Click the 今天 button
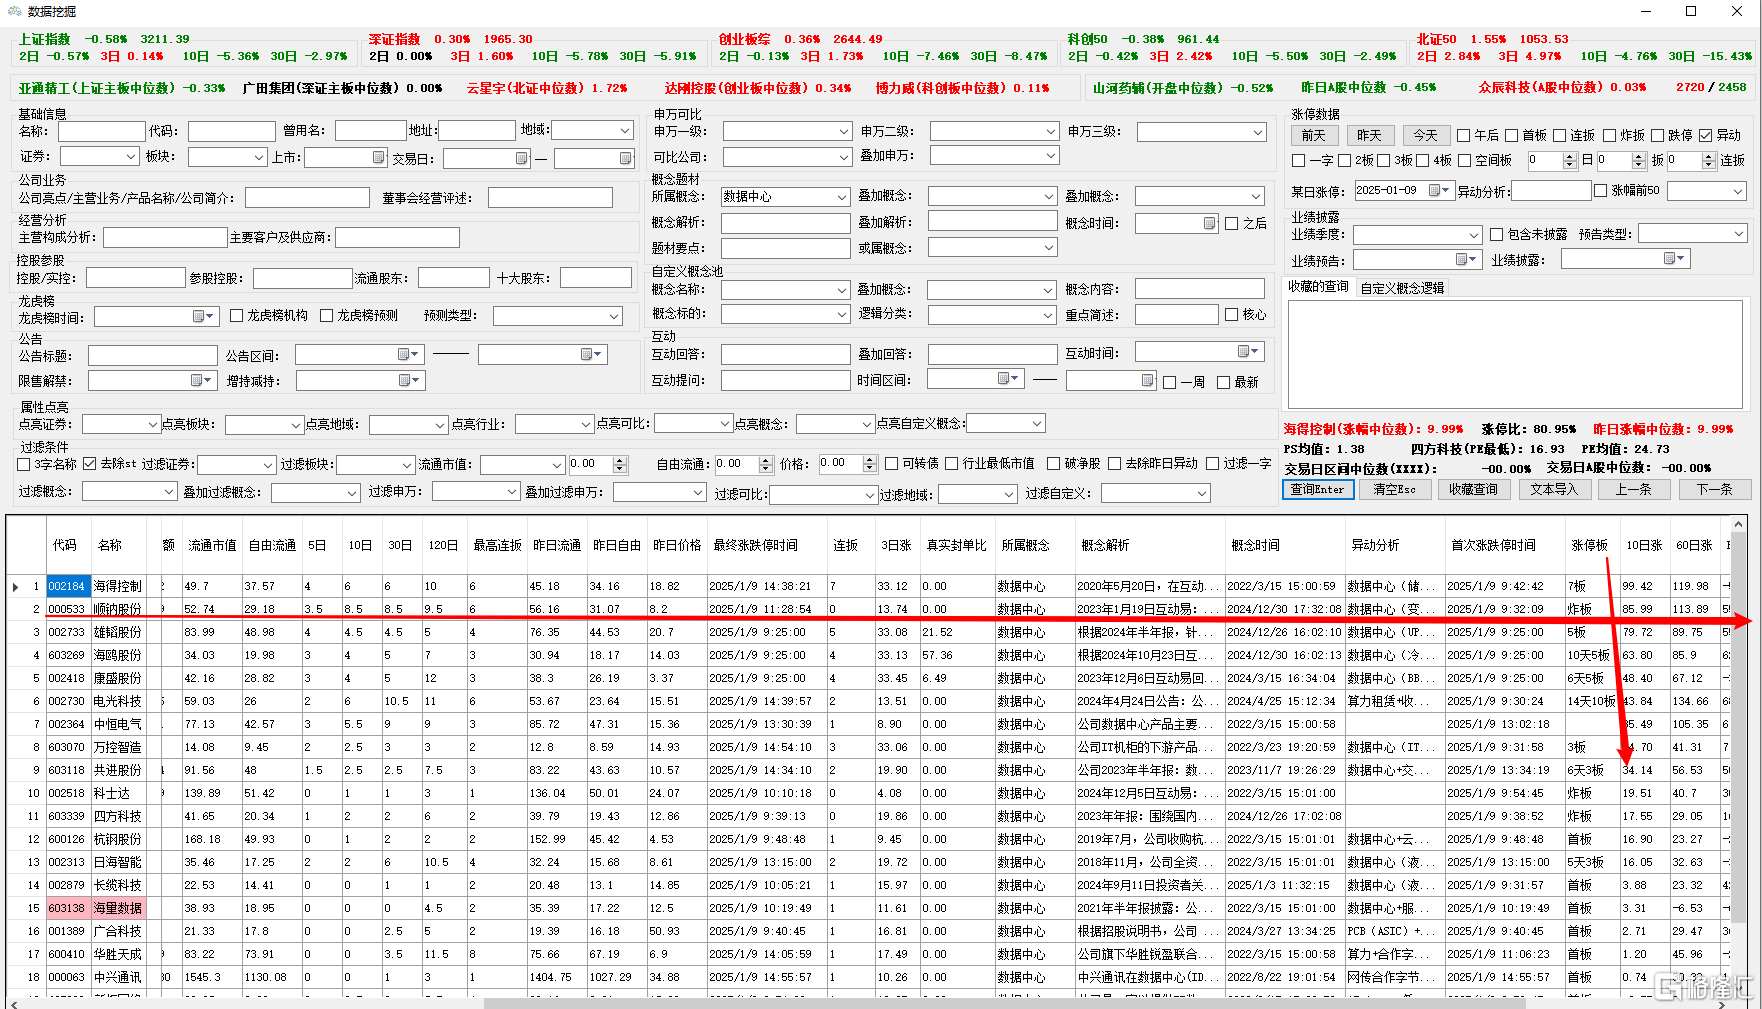Screen dimensions: 1762x1009 pos(1425,135)
